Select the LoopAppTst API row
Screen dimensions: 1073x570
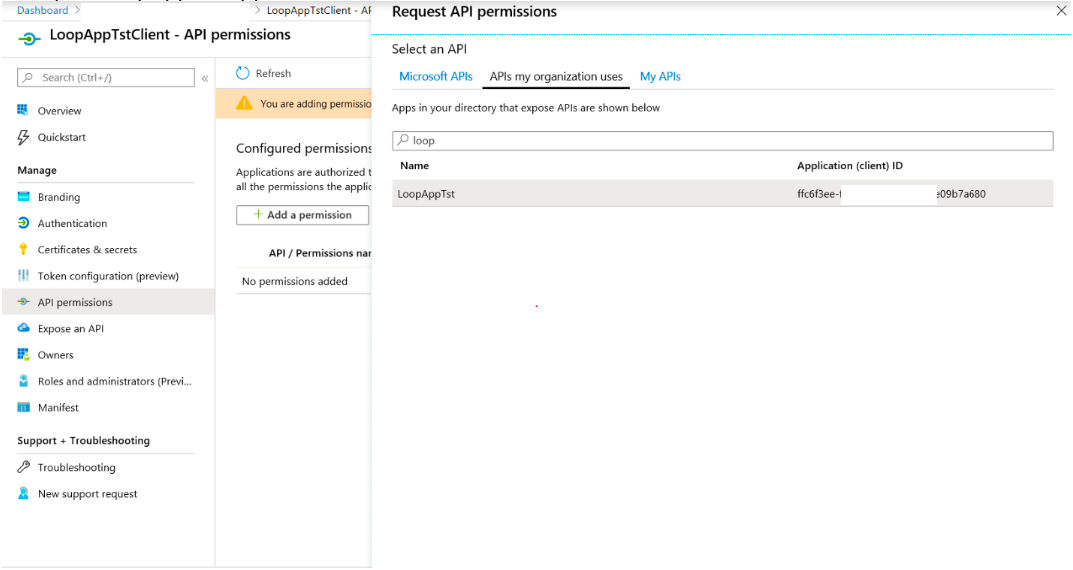(723, 194)
